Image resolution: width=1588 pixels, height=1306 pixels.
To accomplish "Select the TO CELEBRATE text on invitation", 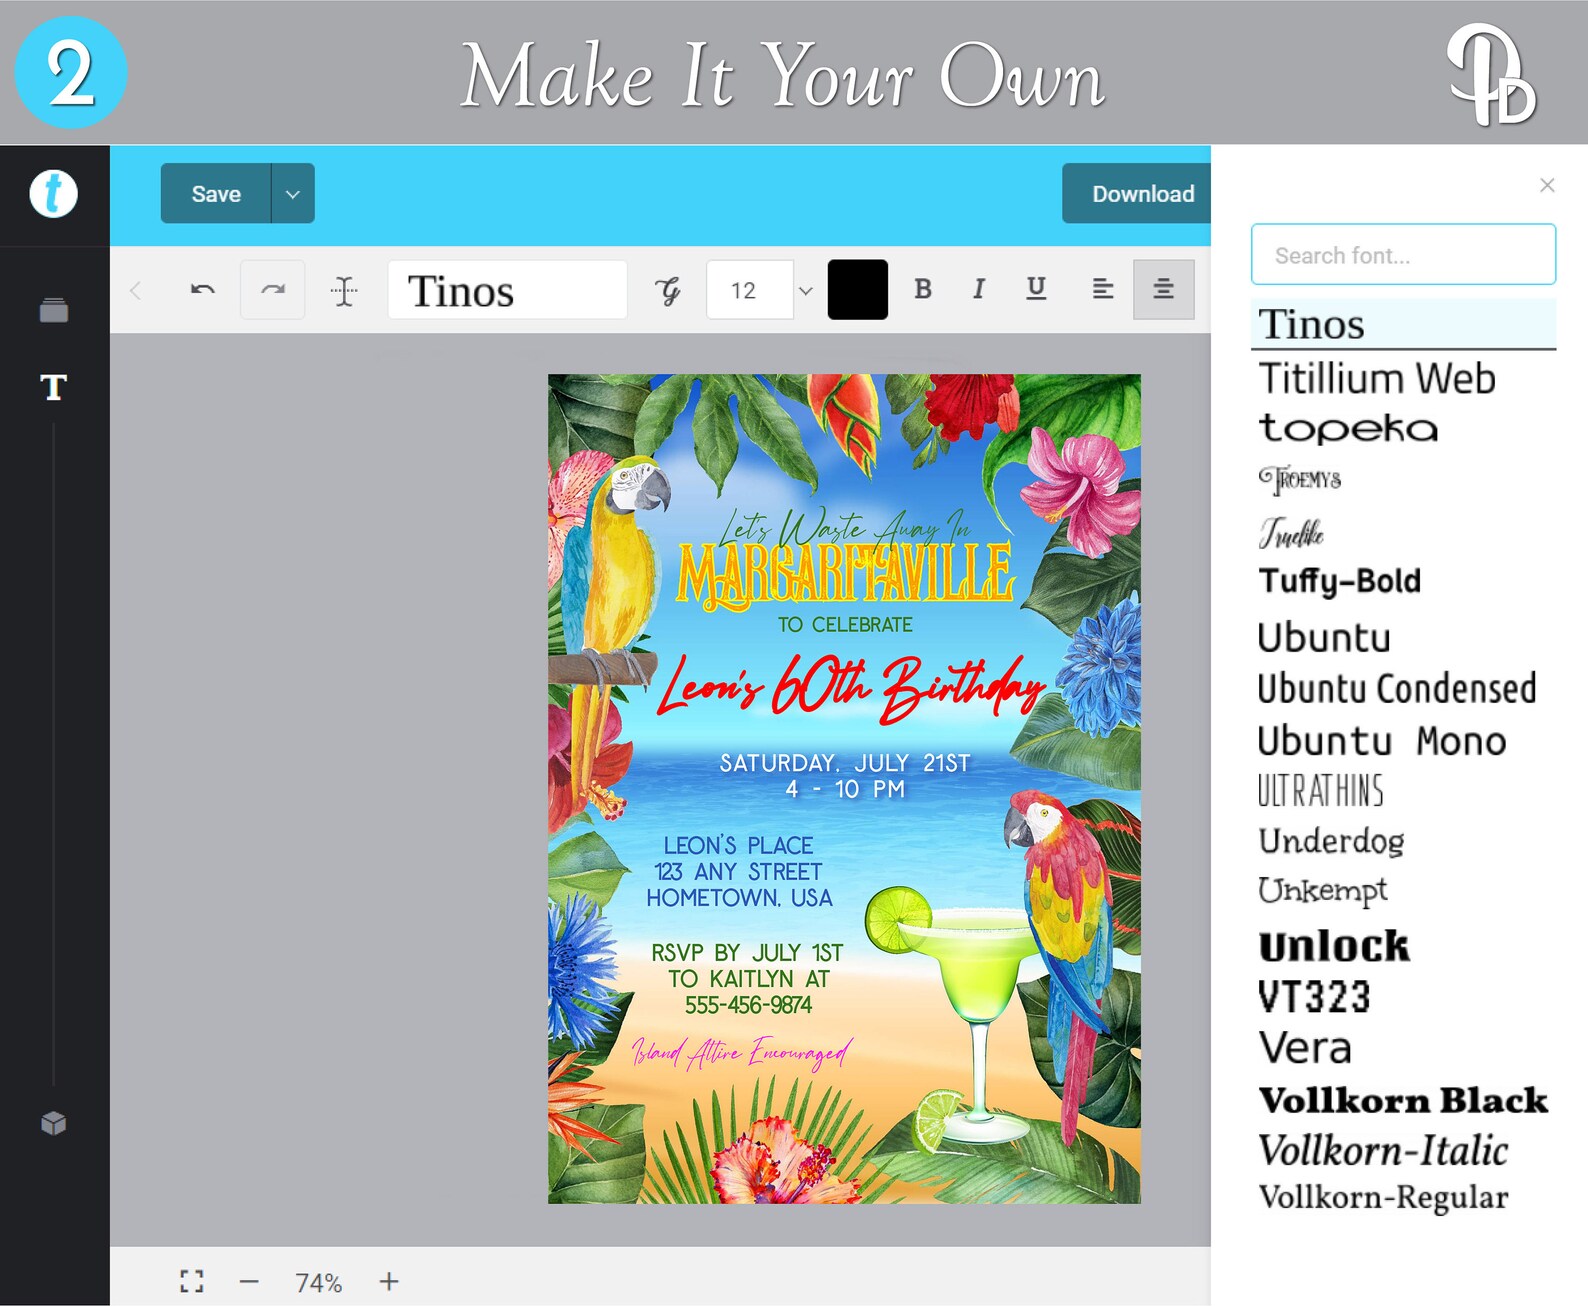I will [845, 625].
